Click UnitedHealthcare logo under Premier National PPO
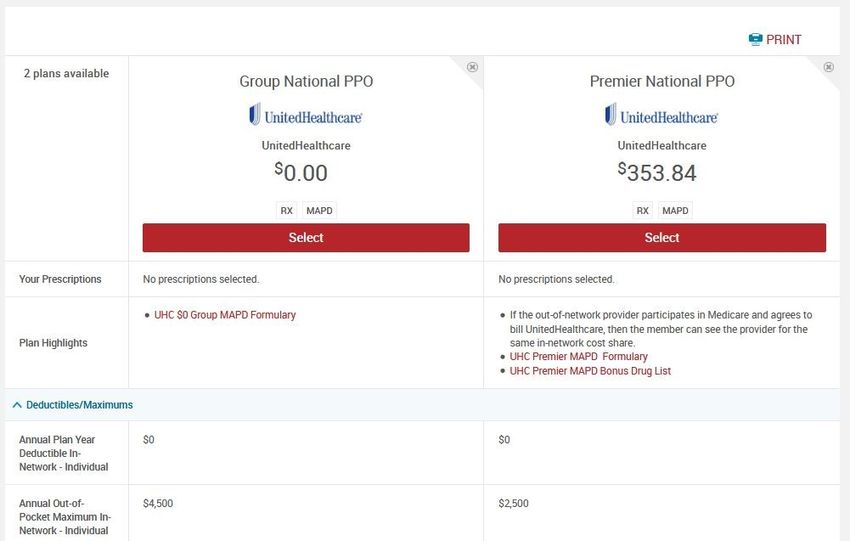The height and width of the screenshot is (541, 850). [662, 115]
